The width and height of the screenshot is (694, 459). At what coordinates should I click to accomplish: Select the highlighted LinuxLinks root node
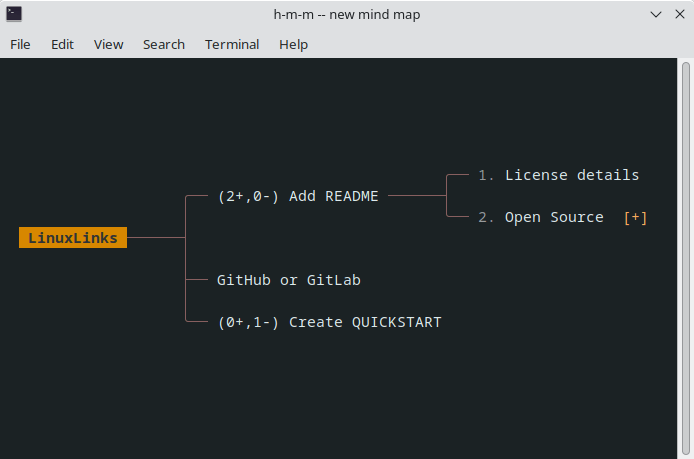(73, 238)
